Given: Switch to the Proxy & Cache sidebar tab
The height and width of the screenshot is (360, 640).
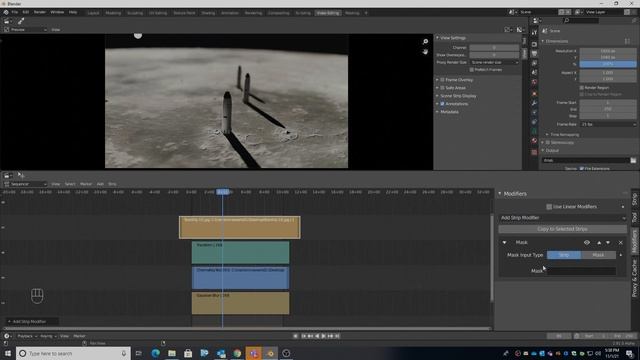Looking at the screenshot, I should click(x=634, y=278).
